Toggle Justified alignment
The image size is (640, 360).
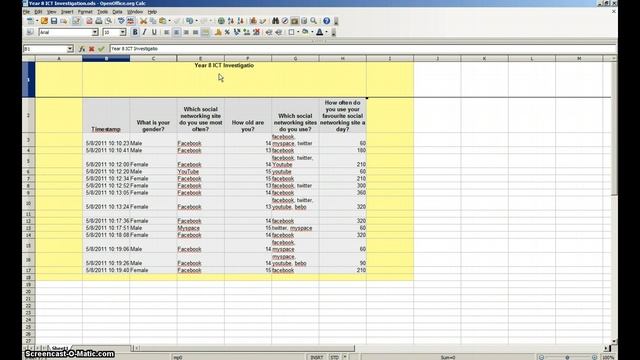pos(196,32)
